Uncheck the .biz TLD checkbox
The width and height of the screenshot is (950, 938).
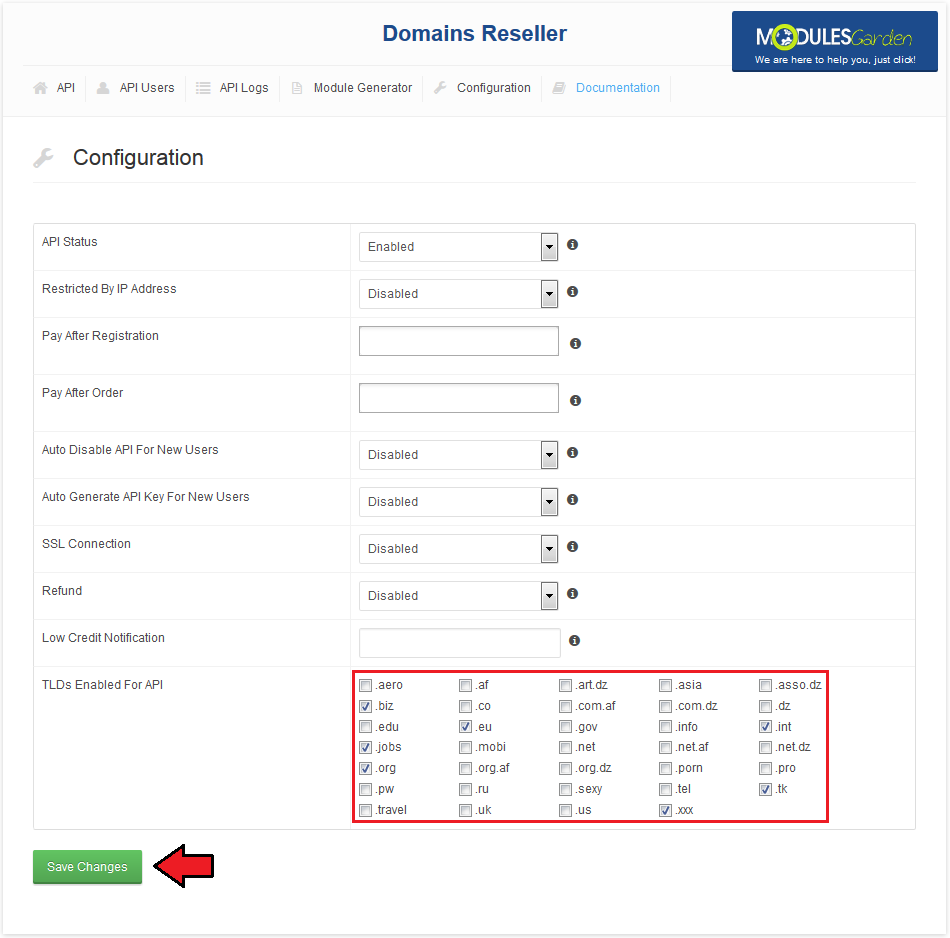365,706
